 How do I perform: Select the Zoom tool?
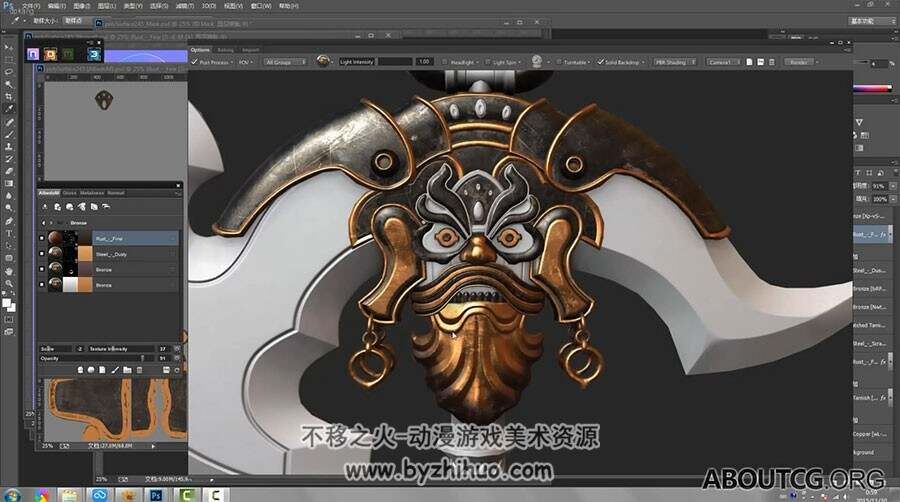[9, 283]
